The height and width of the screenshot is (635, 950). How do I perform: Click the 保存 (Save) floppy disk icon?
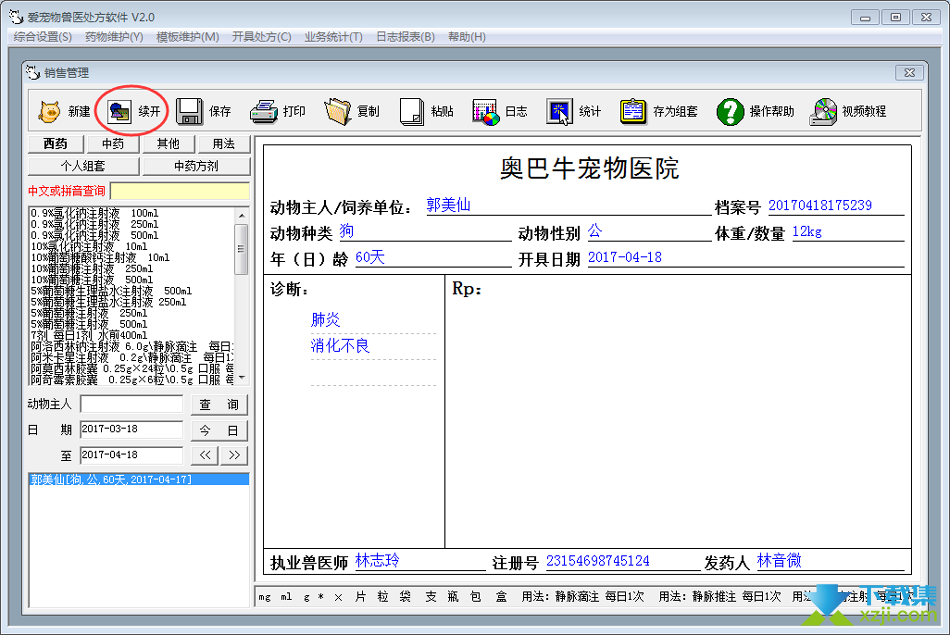point(191,111)
